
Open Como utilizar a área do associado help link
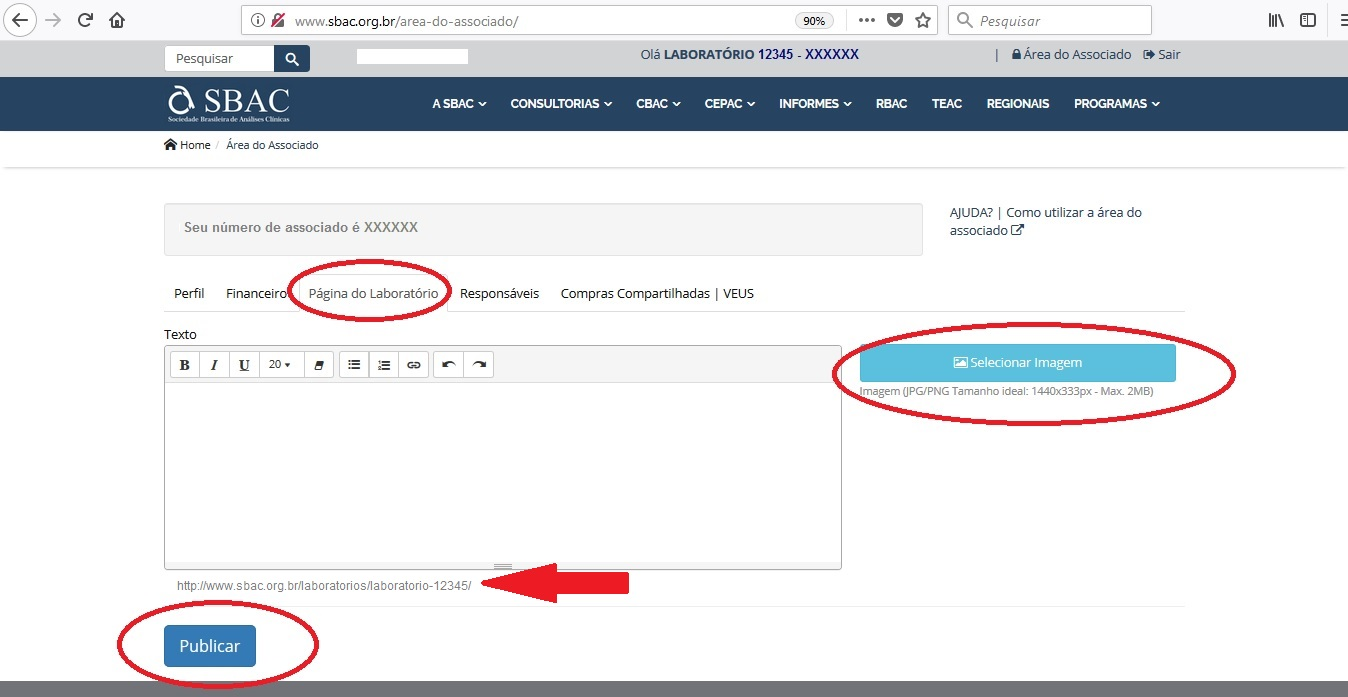pyautogui.click(x=1046, y=221)
